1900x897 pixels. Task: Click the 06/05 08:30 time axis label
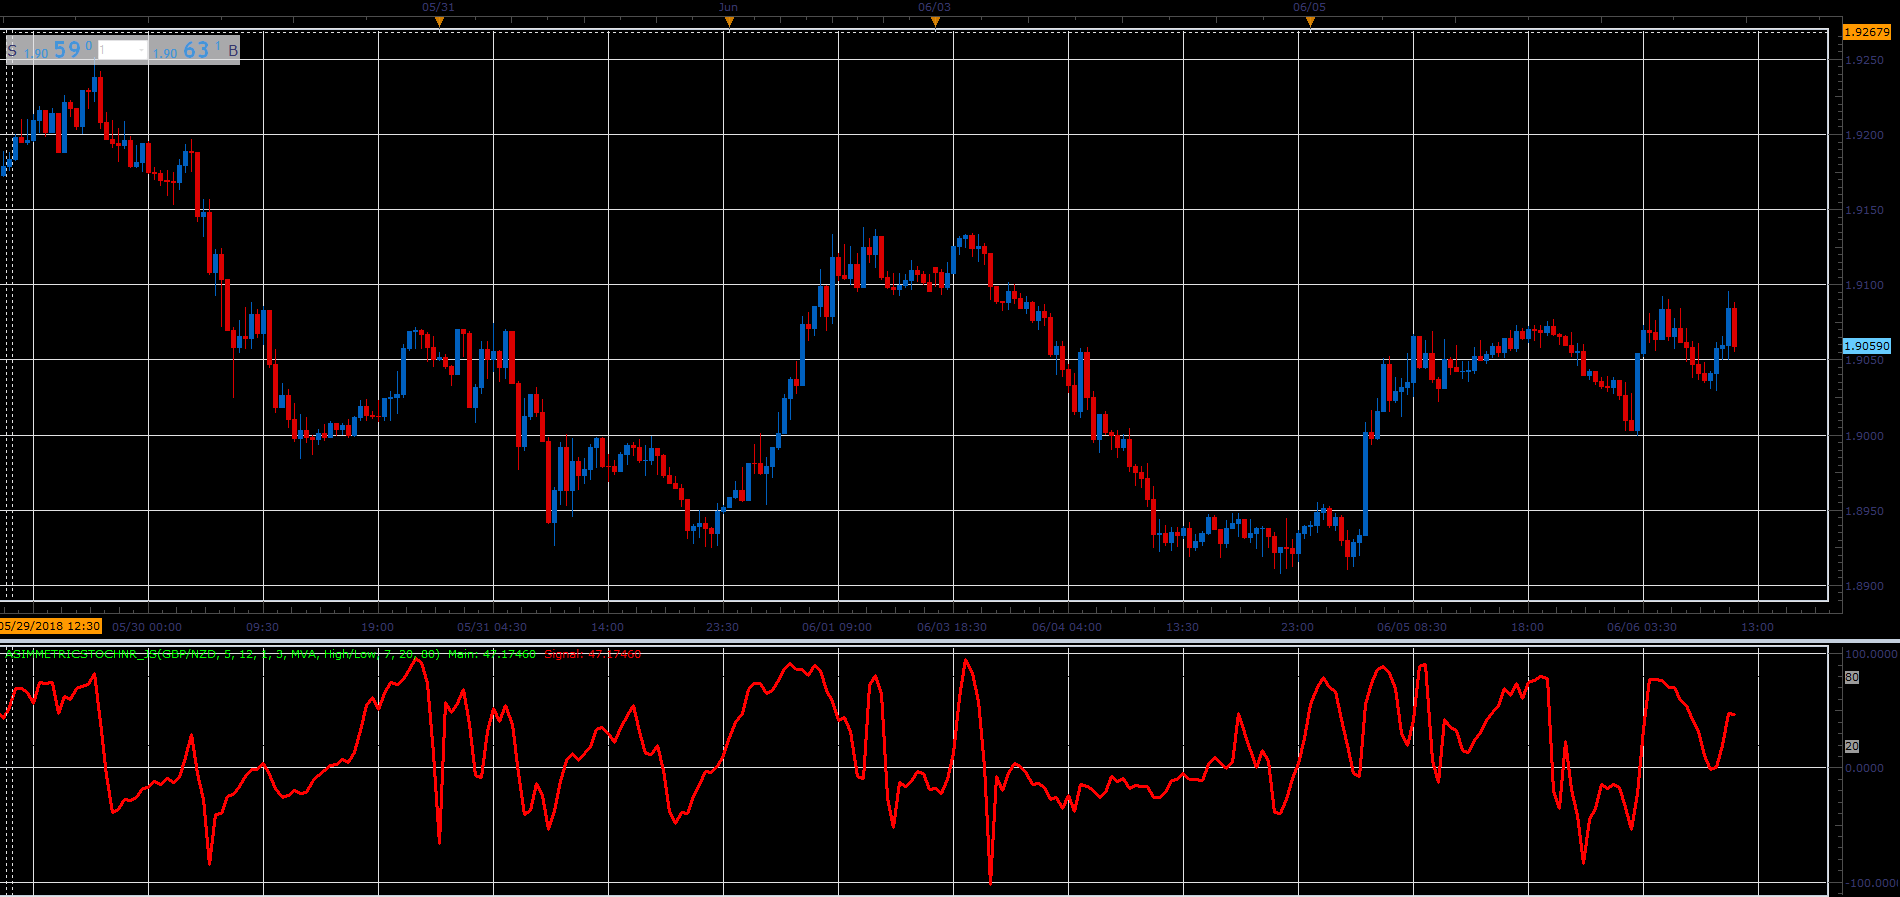pyautogui.click(x=1412, y=627)
